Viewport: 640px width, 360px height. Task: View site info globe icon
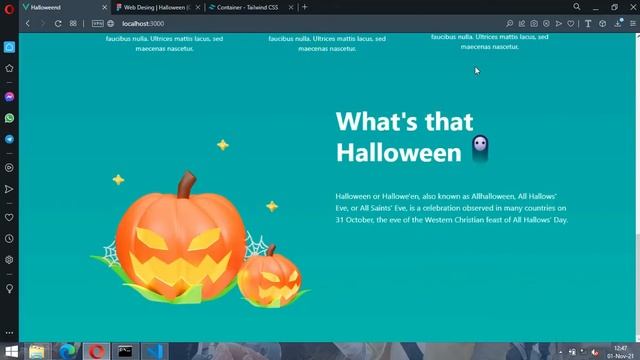(111, 24)
